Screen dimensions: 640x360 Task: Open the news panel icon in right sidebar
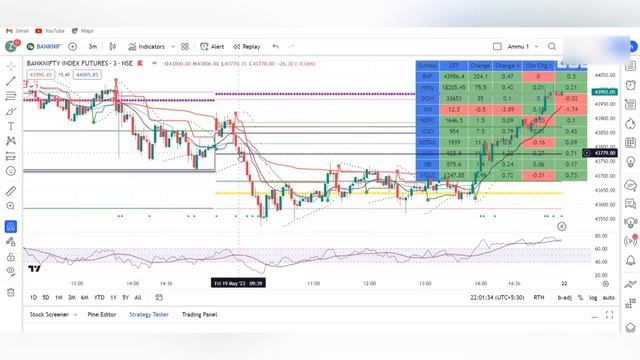[631, 104]
